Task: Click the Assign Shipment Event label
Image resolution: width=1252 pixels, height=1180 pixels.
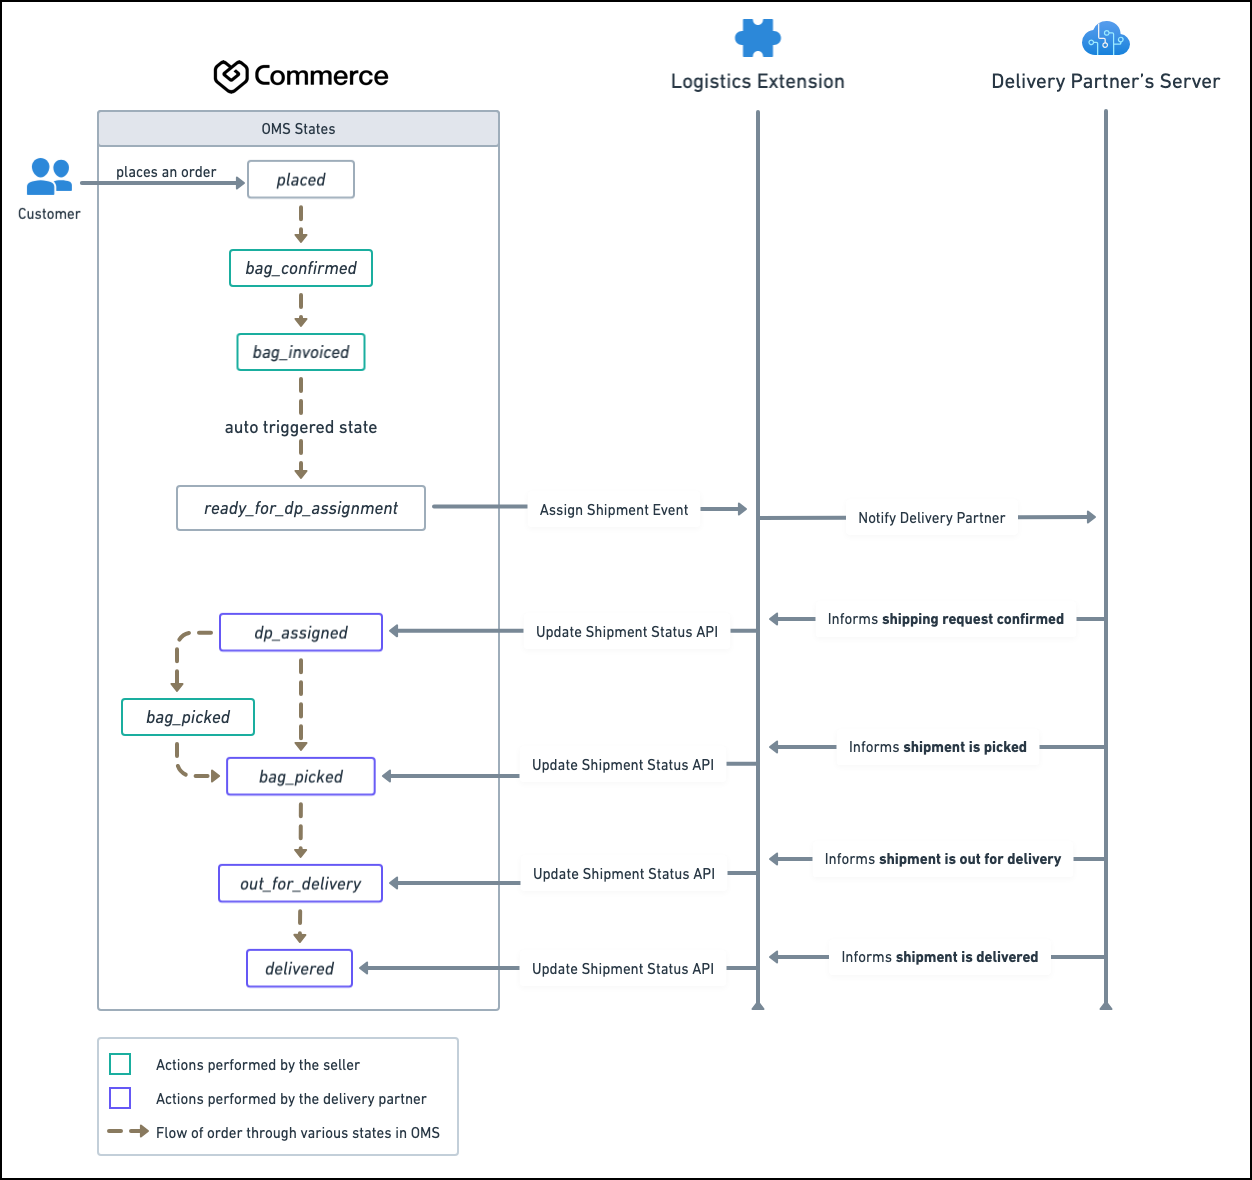Action: pos(614,510)
